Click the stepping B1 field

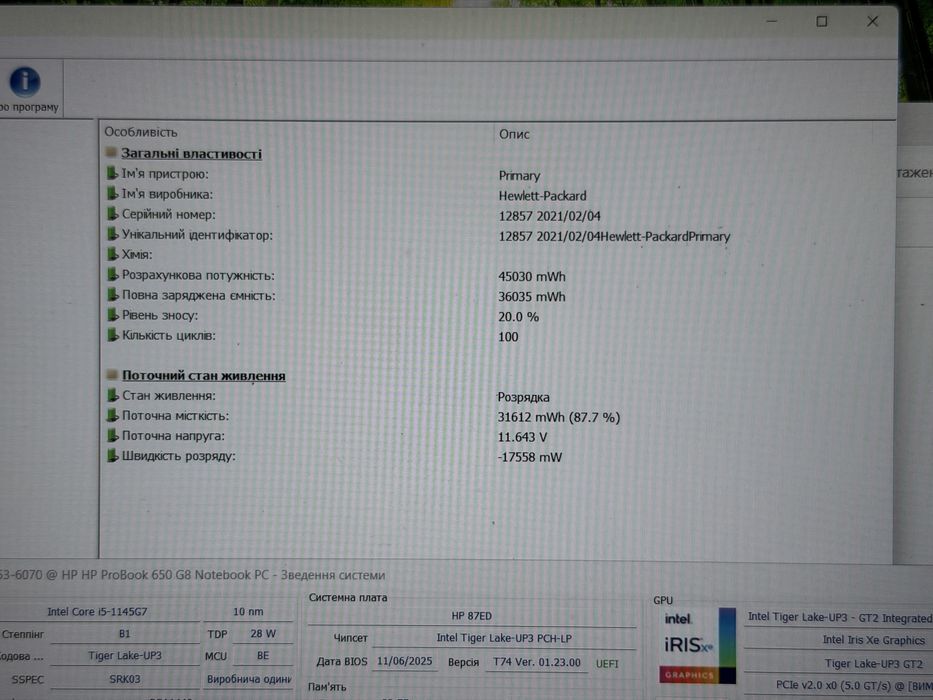tap(125, 635)
